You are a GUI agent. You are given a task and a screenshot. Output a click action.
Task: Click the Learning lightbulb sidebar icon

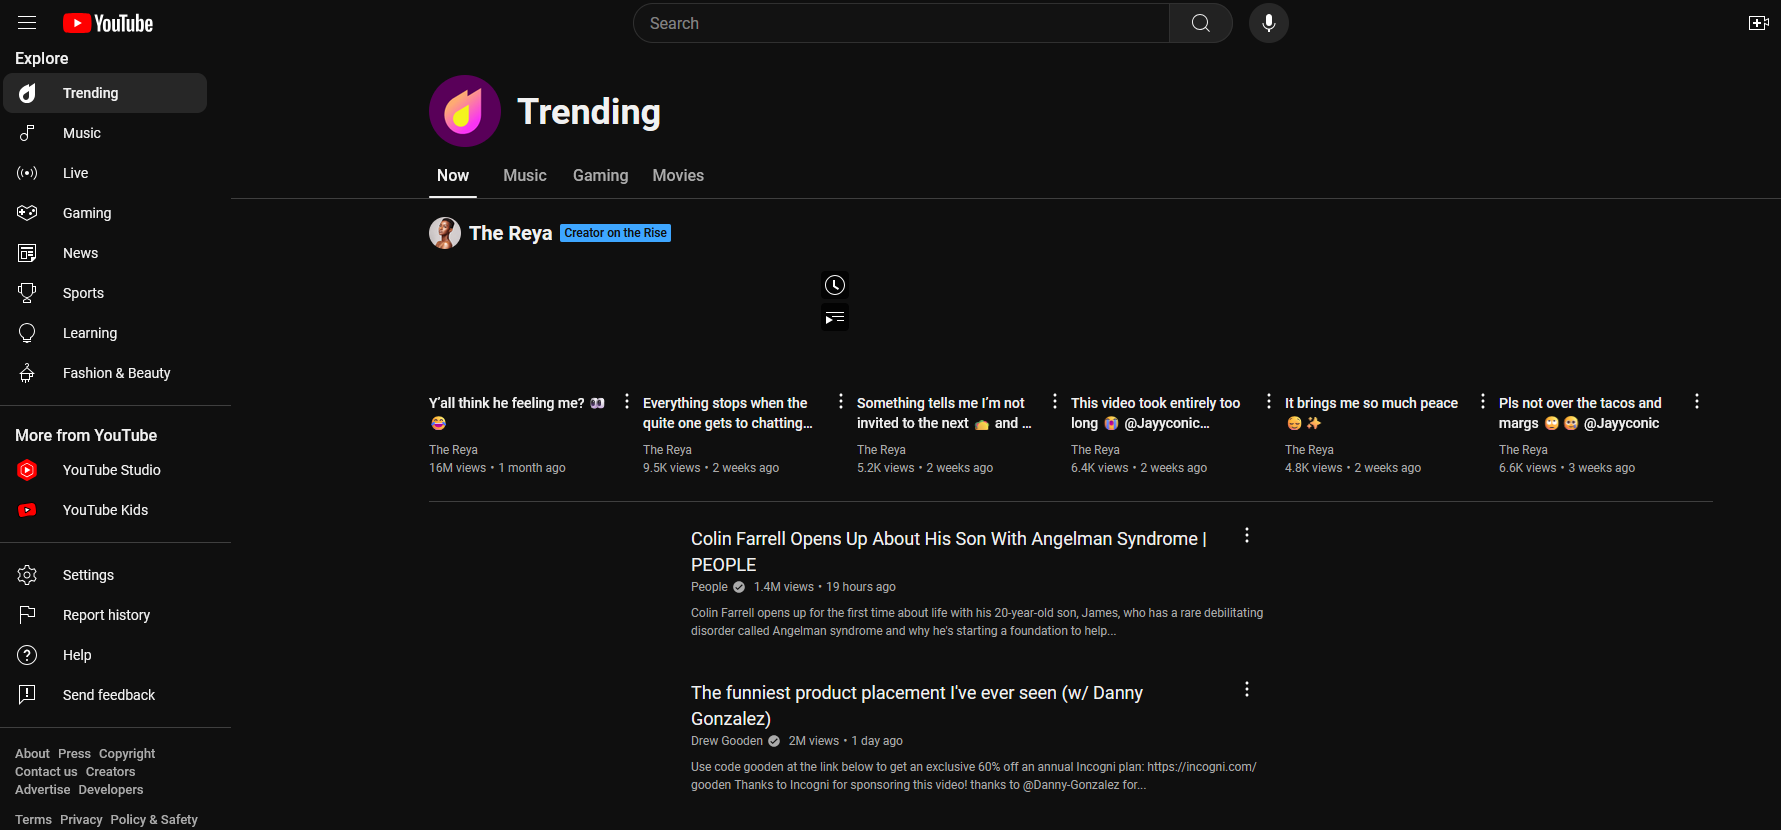pyautogui.click(x=28, y=333)
